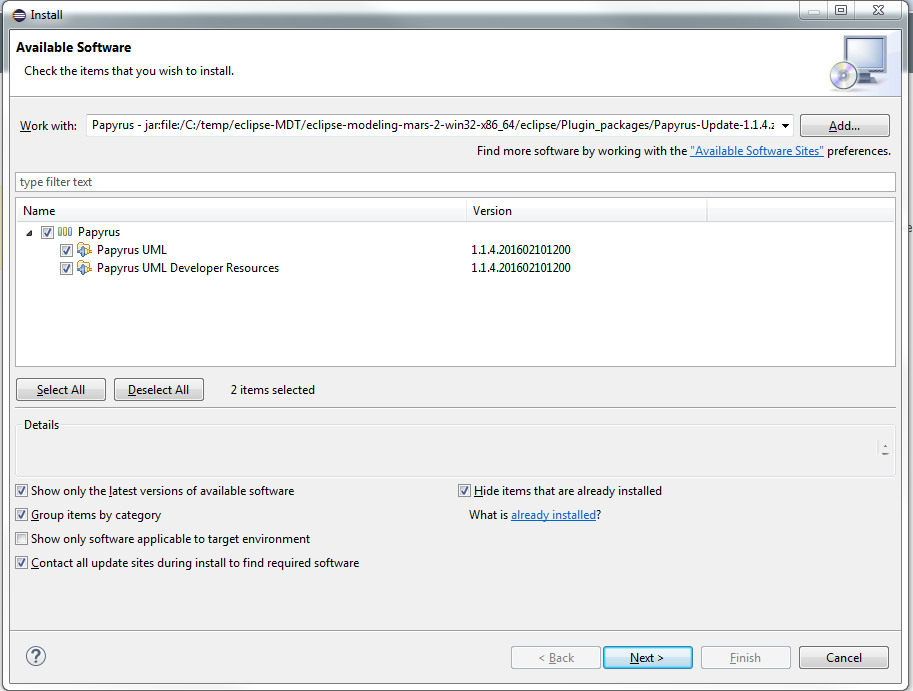
Task: Open help via the question mark icon
Action: [36, 656]
